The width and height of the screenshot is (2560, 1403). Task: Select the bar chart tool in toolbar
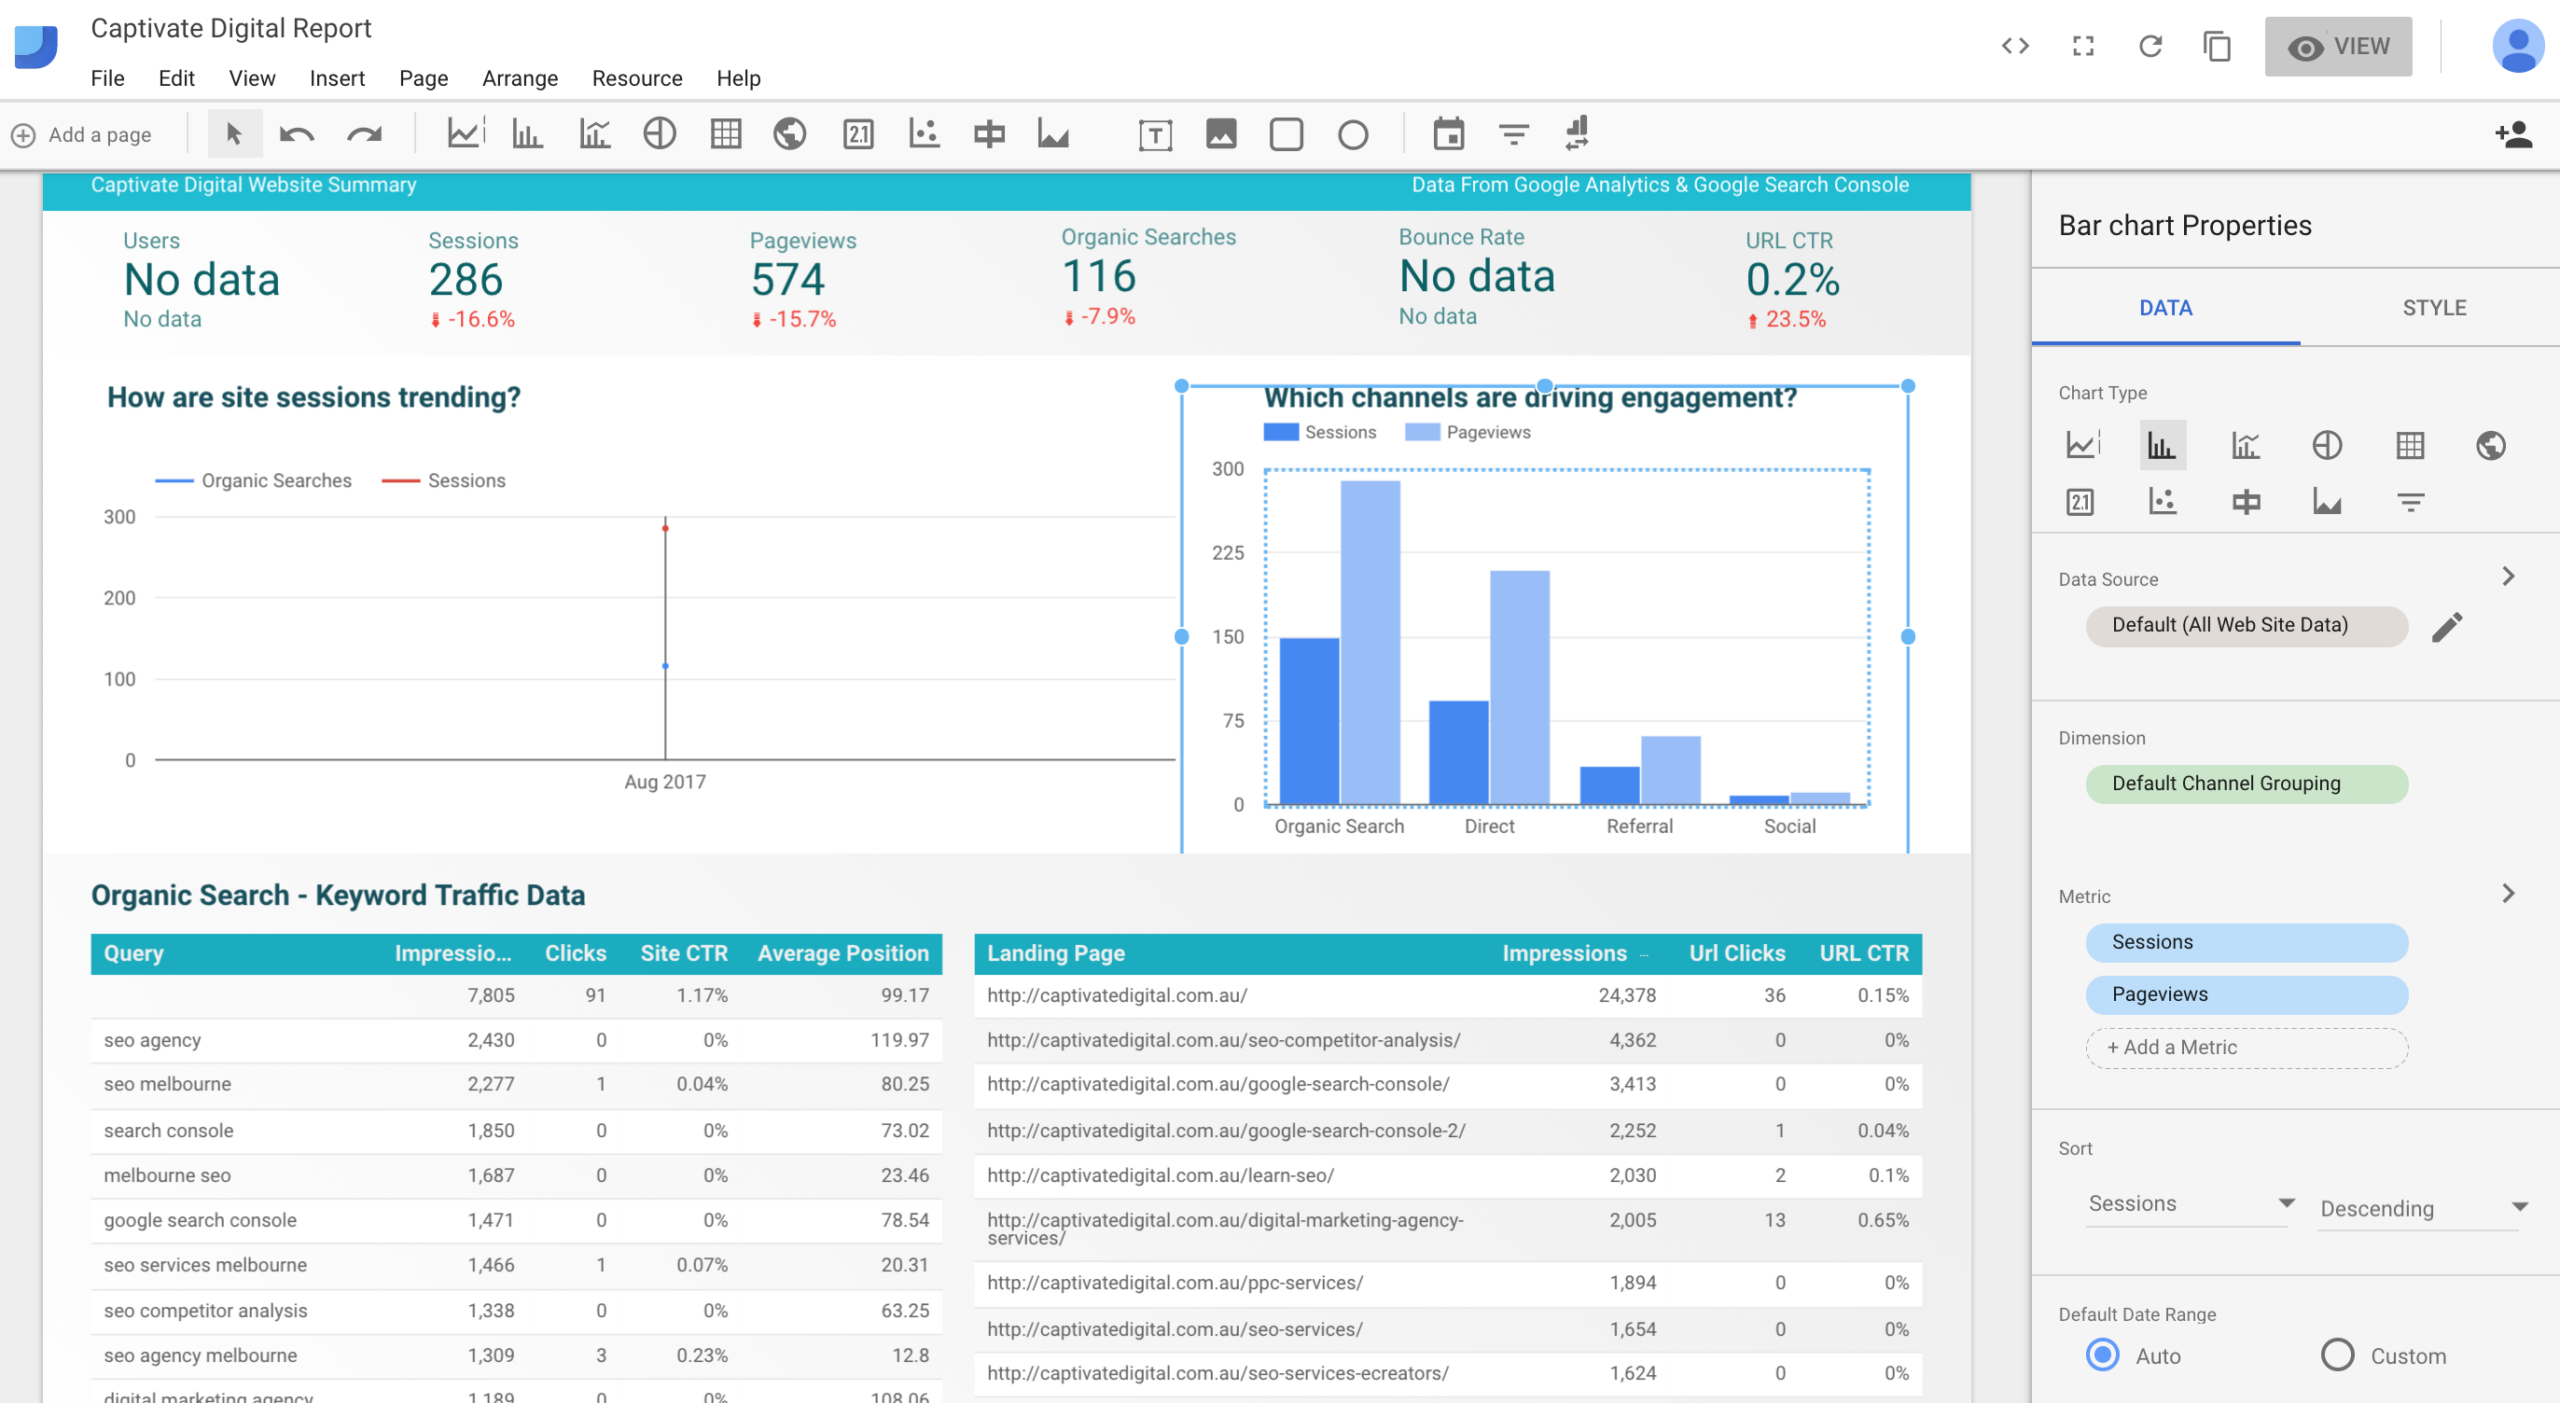click(527, 134)
